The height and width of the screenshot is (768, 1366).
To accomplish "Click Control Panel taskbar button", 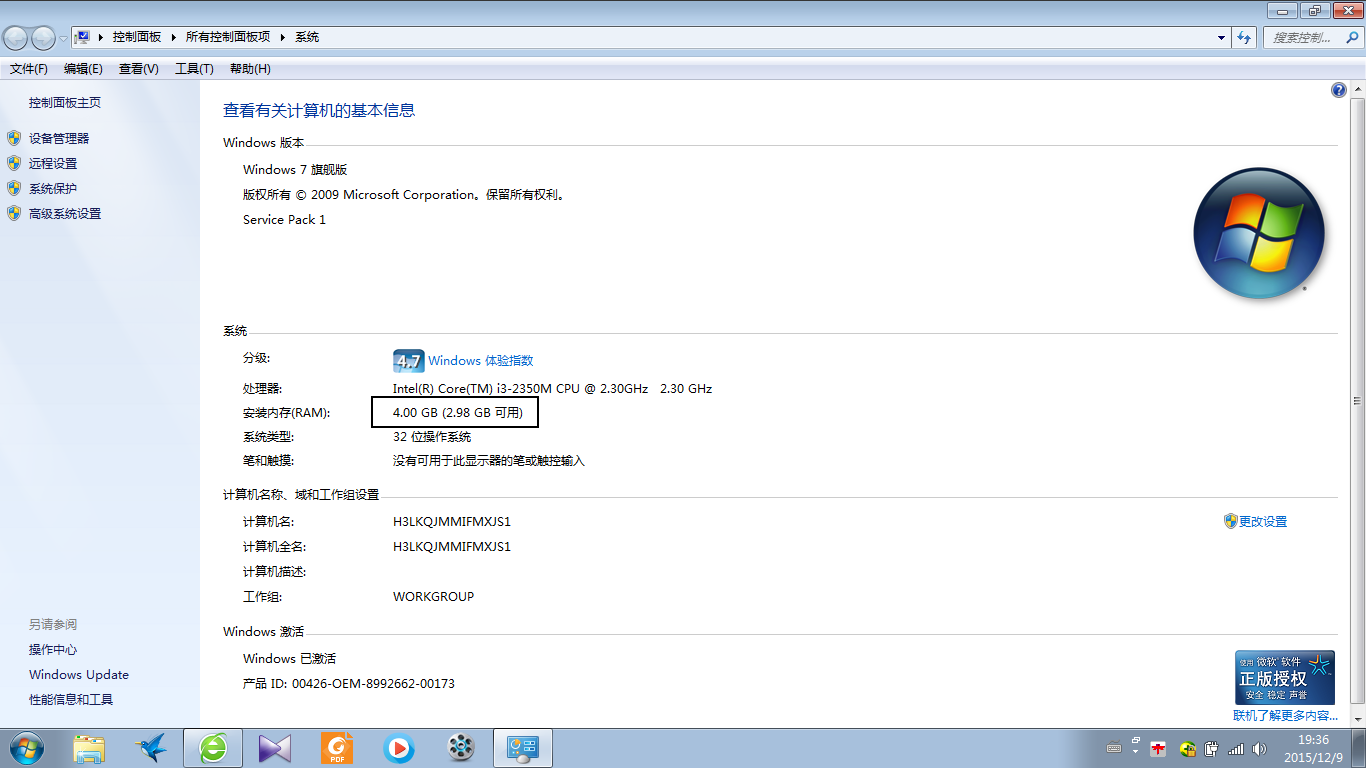I will point(523,748).
